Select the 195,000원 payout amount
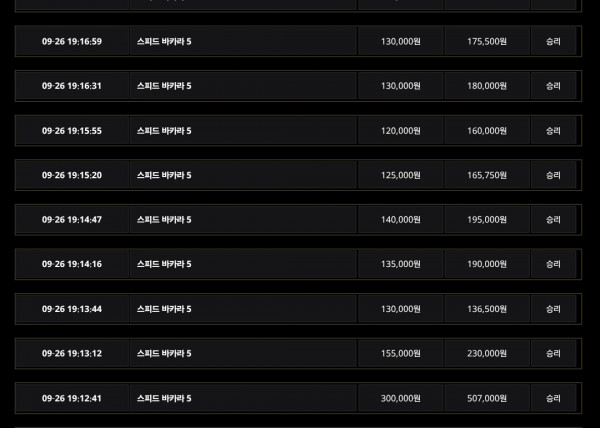Viewport: 600px width, 428px height. click(489, 220)
